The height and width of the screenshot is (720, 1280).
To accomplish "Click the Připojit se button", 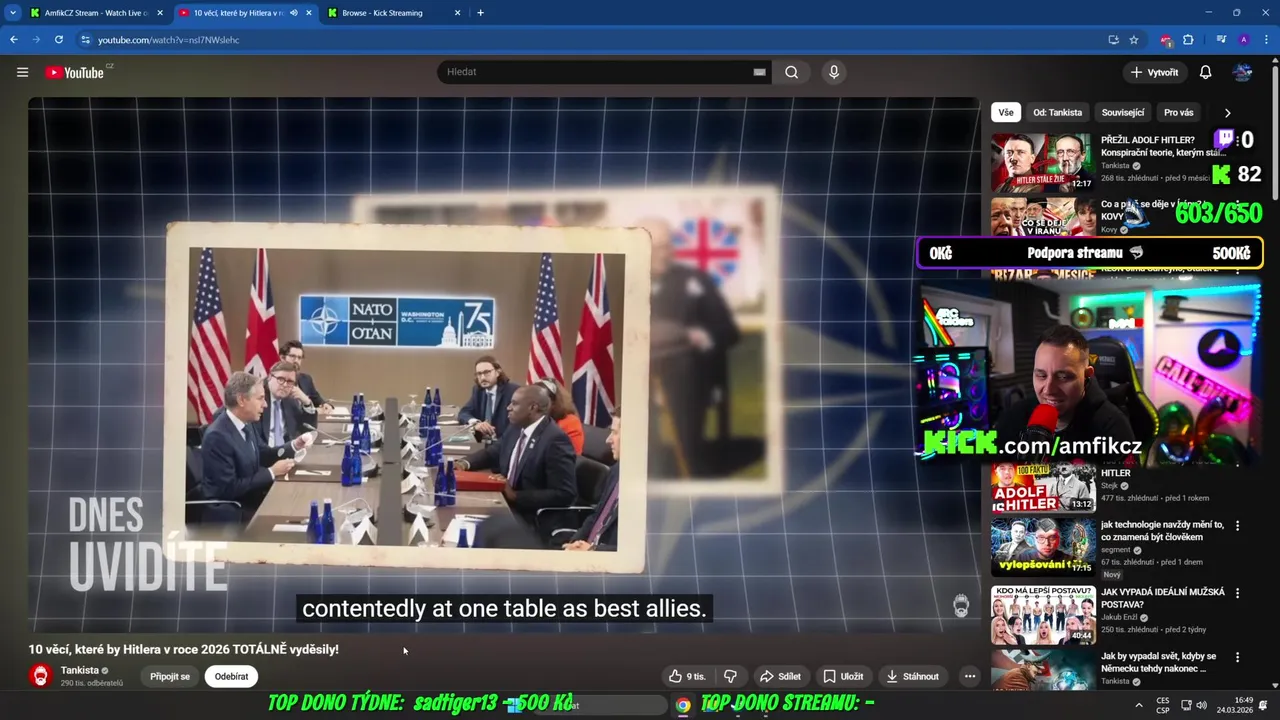I will (170, 676).
